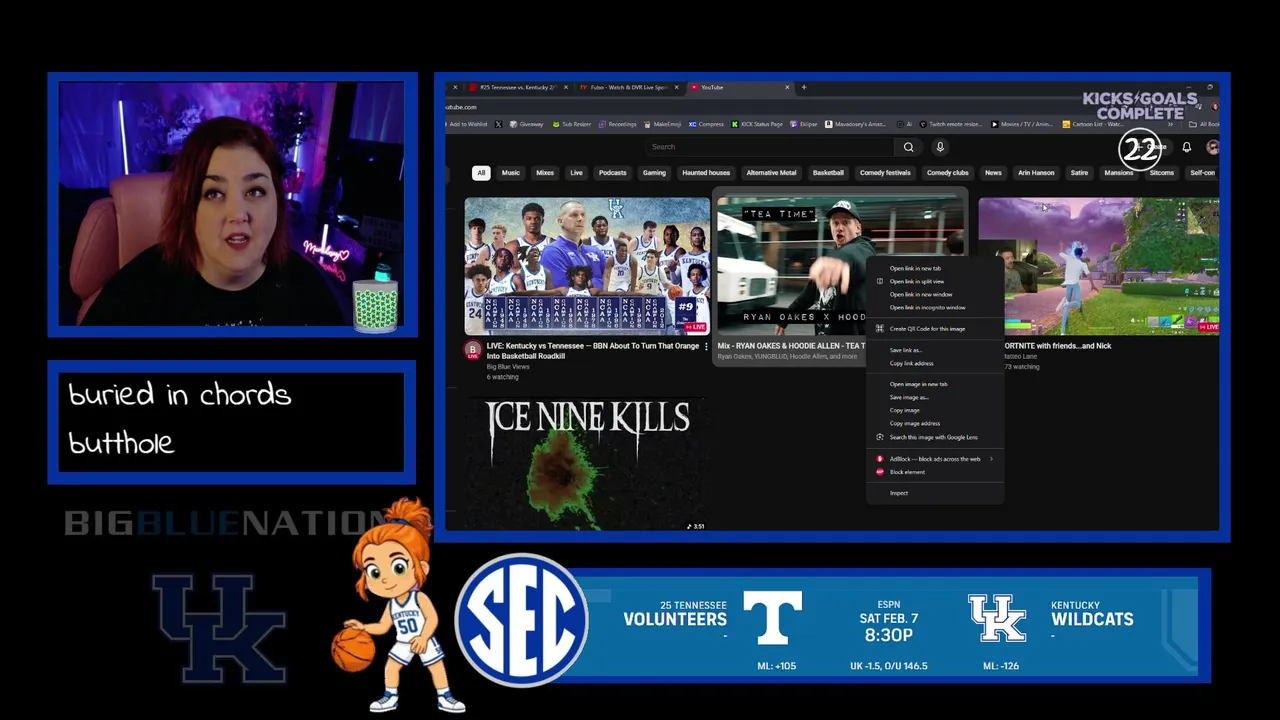Click the Google Lens icon in context menu
The height and width of the screenshot is (720, 1280).
pos(880,437)
